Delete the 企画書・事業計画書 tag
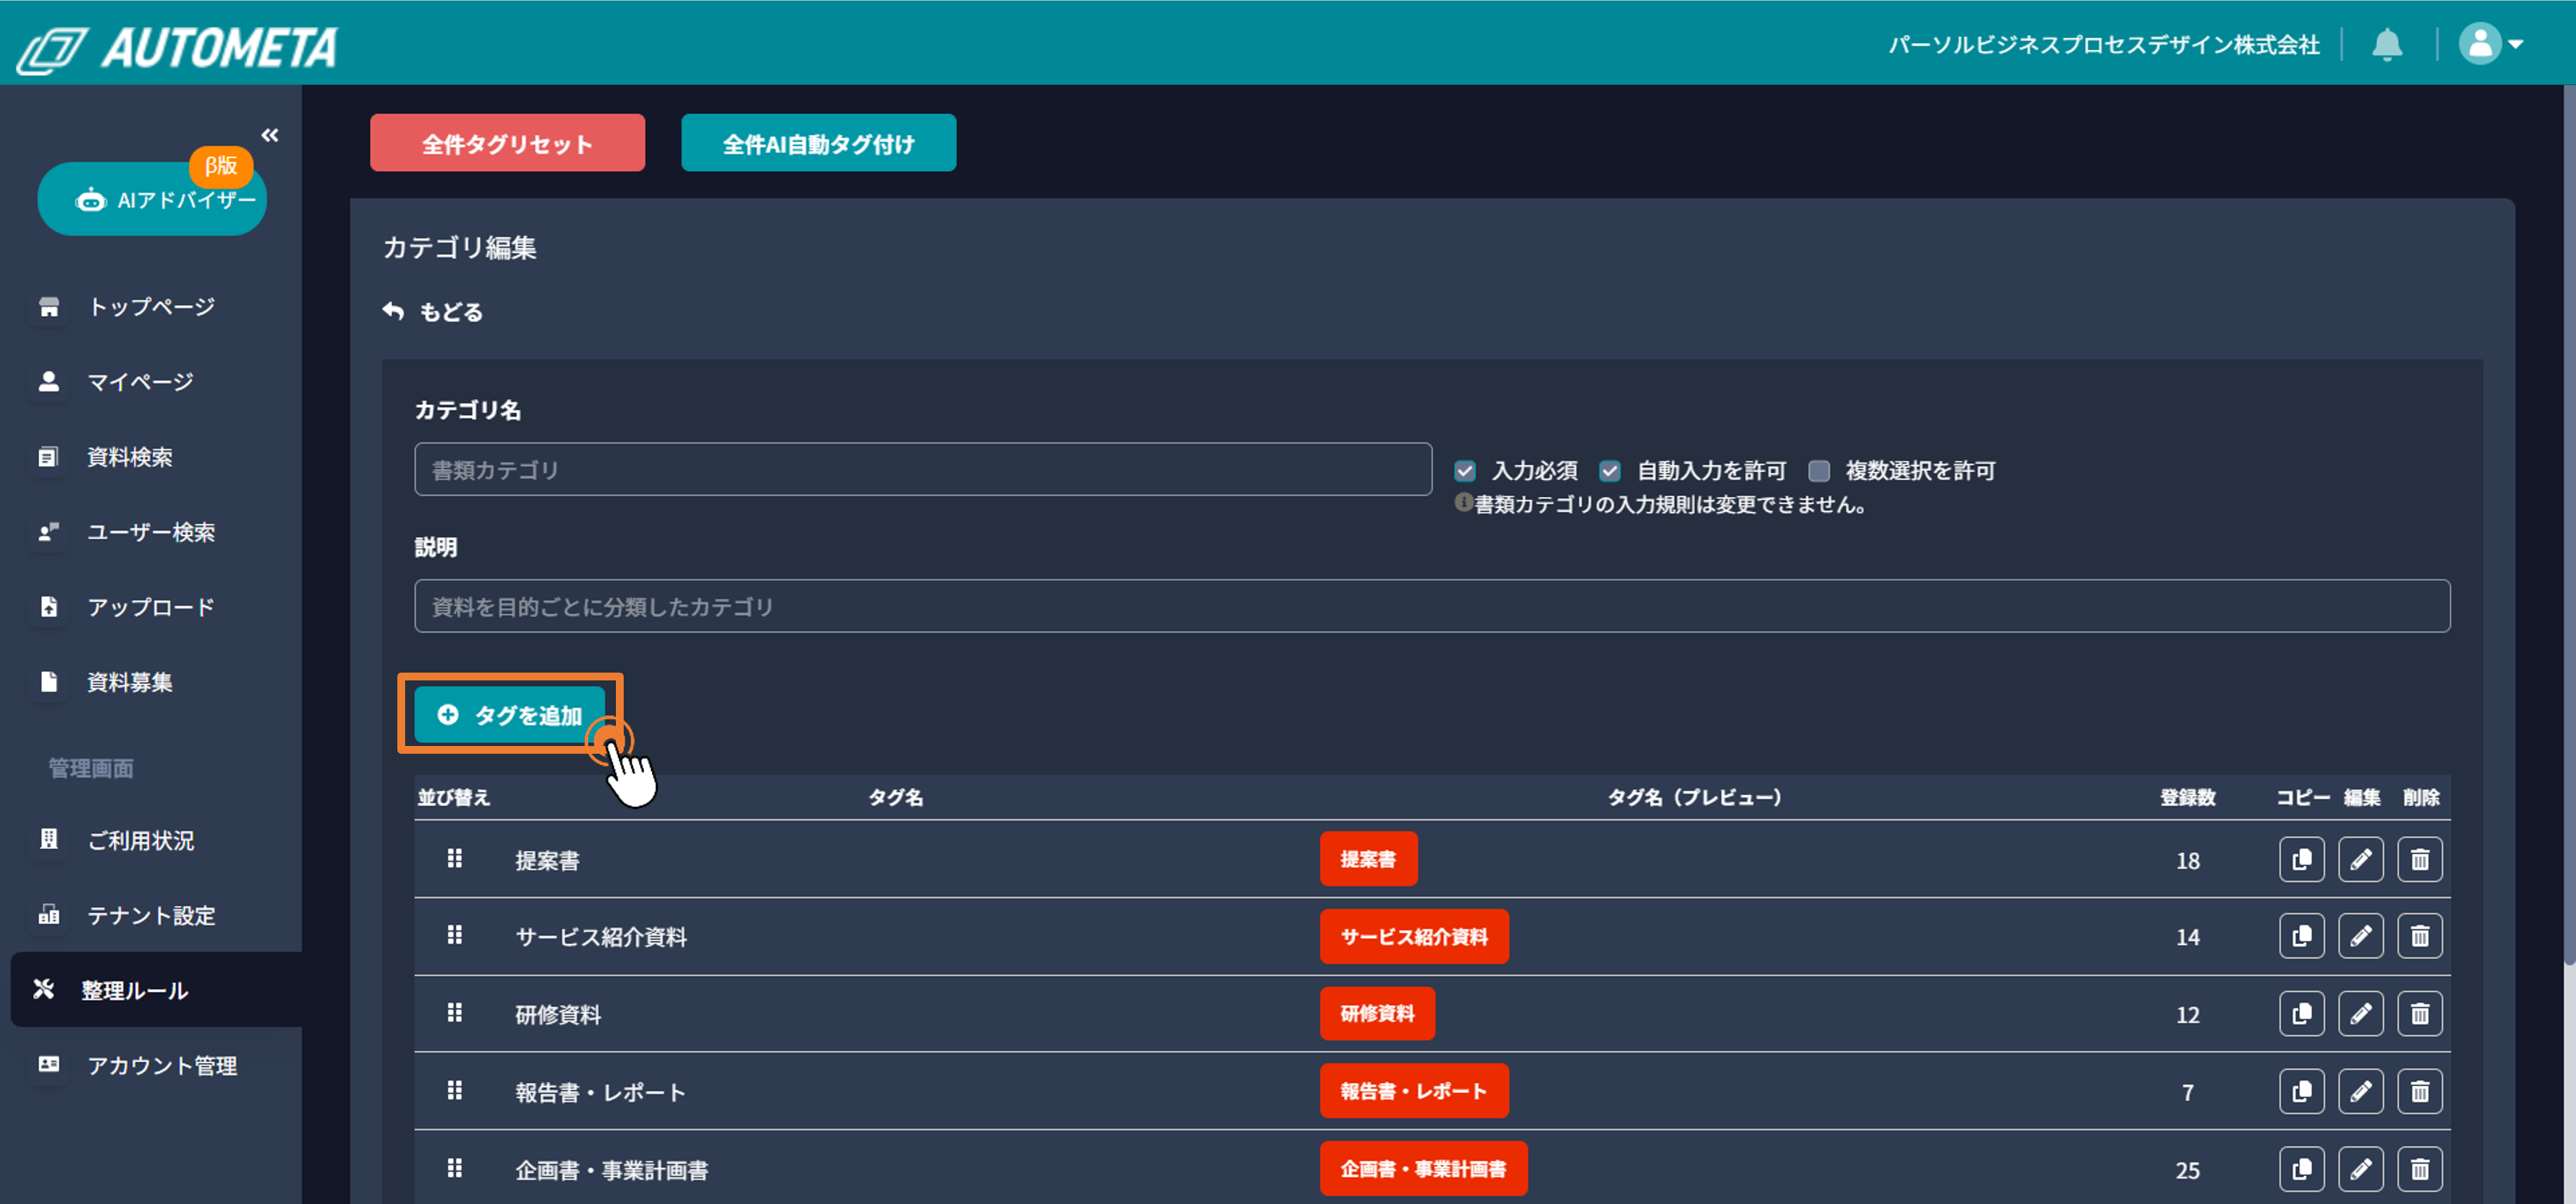This screenshot has width=2576, height=1204. coord(2419,1169)
